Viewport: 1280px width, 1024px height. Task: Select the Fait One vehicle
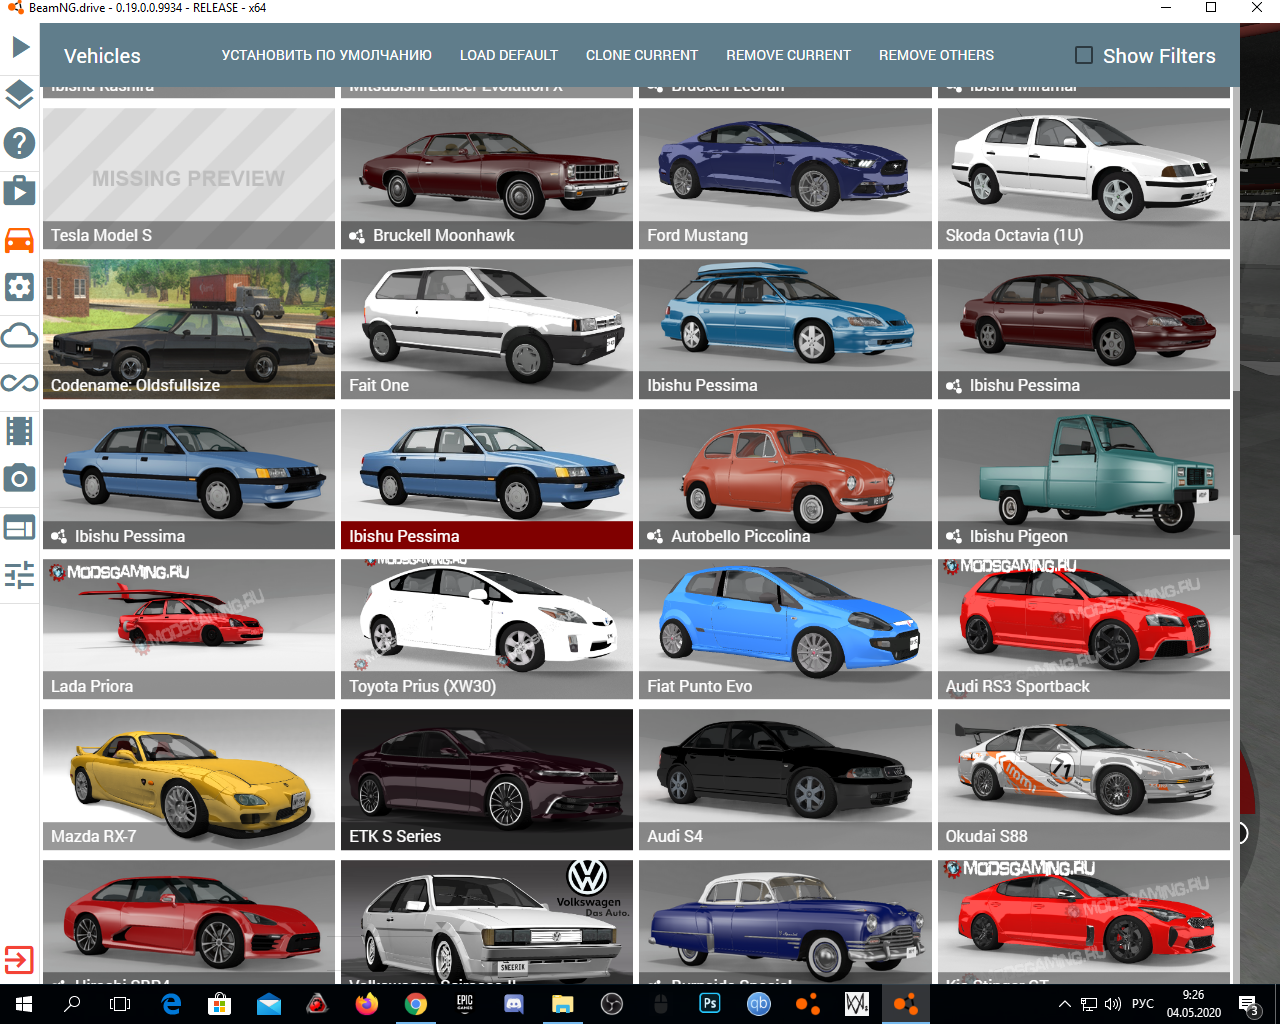[x=487, y=329]
